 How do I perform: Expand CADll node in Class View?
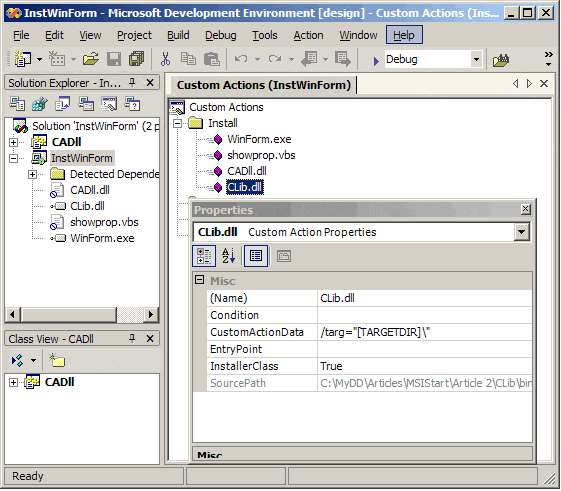tap(13, 383)
